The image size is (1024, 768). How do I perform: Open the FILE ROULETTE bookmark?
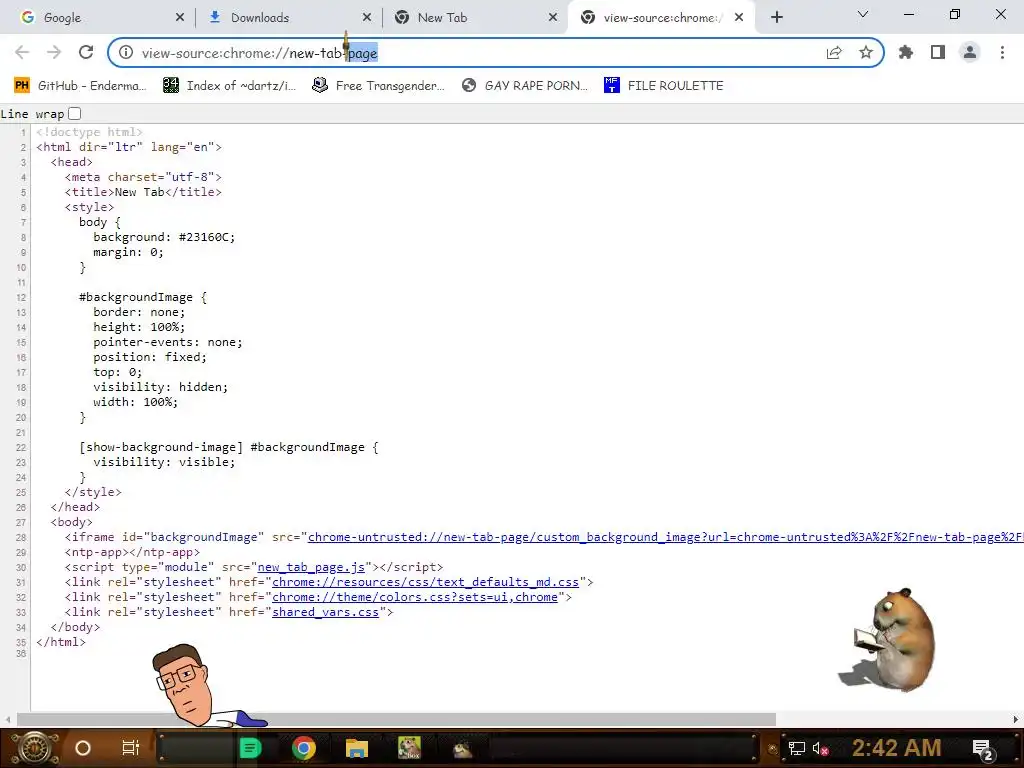[664, 86]
